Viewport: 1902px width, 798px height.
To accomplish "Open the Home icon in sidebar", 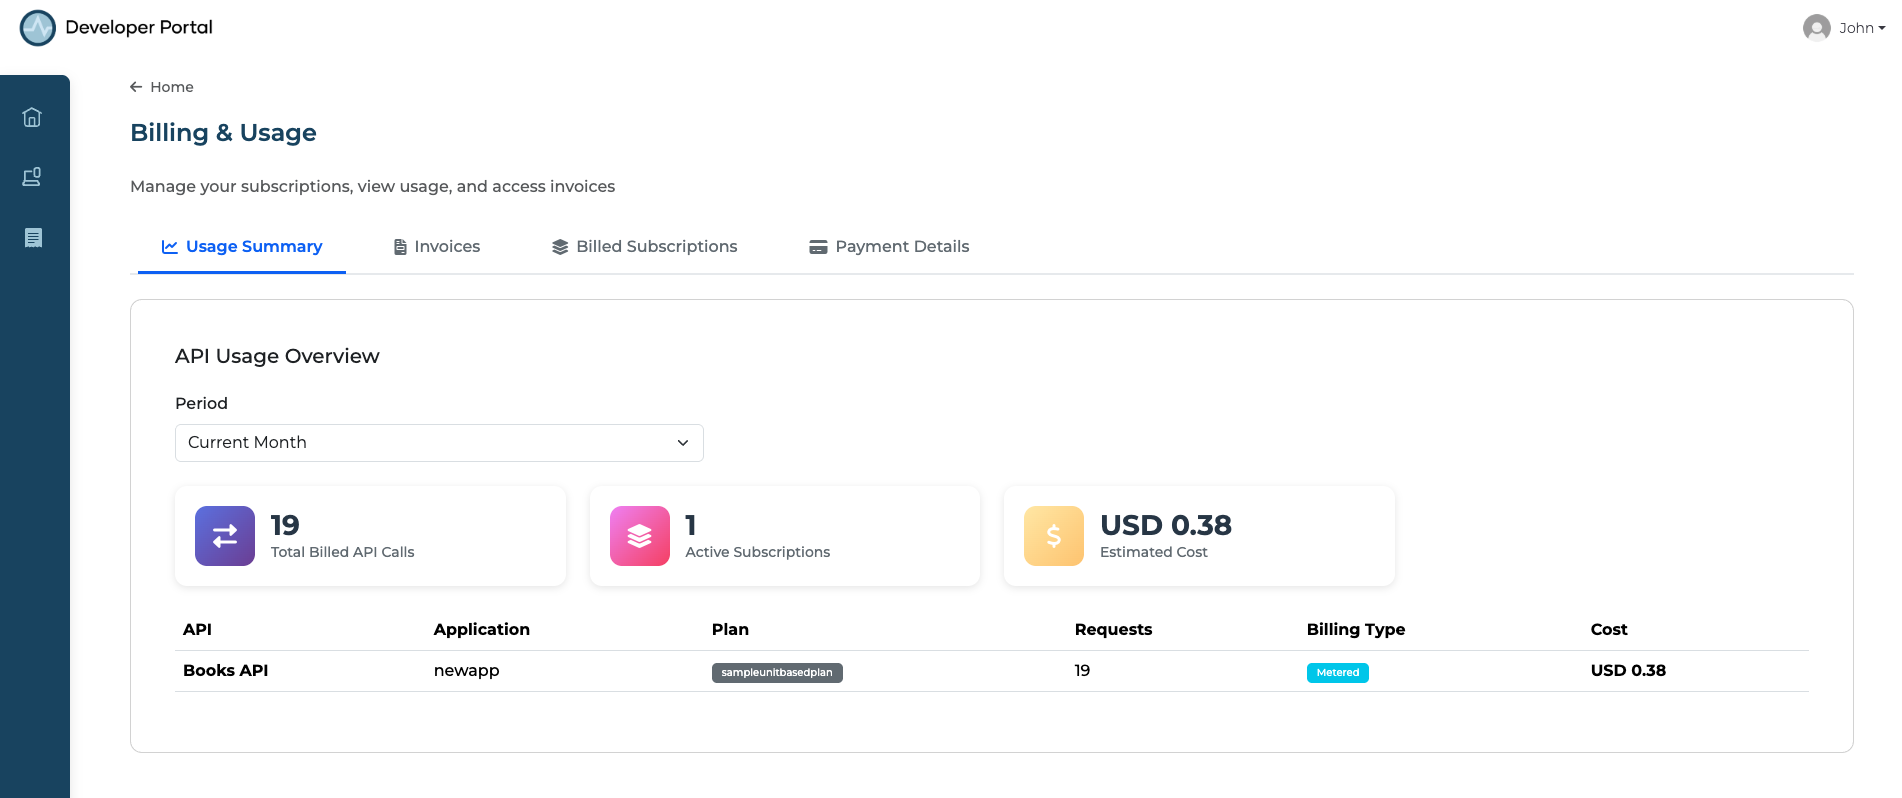I will point(32,117).
